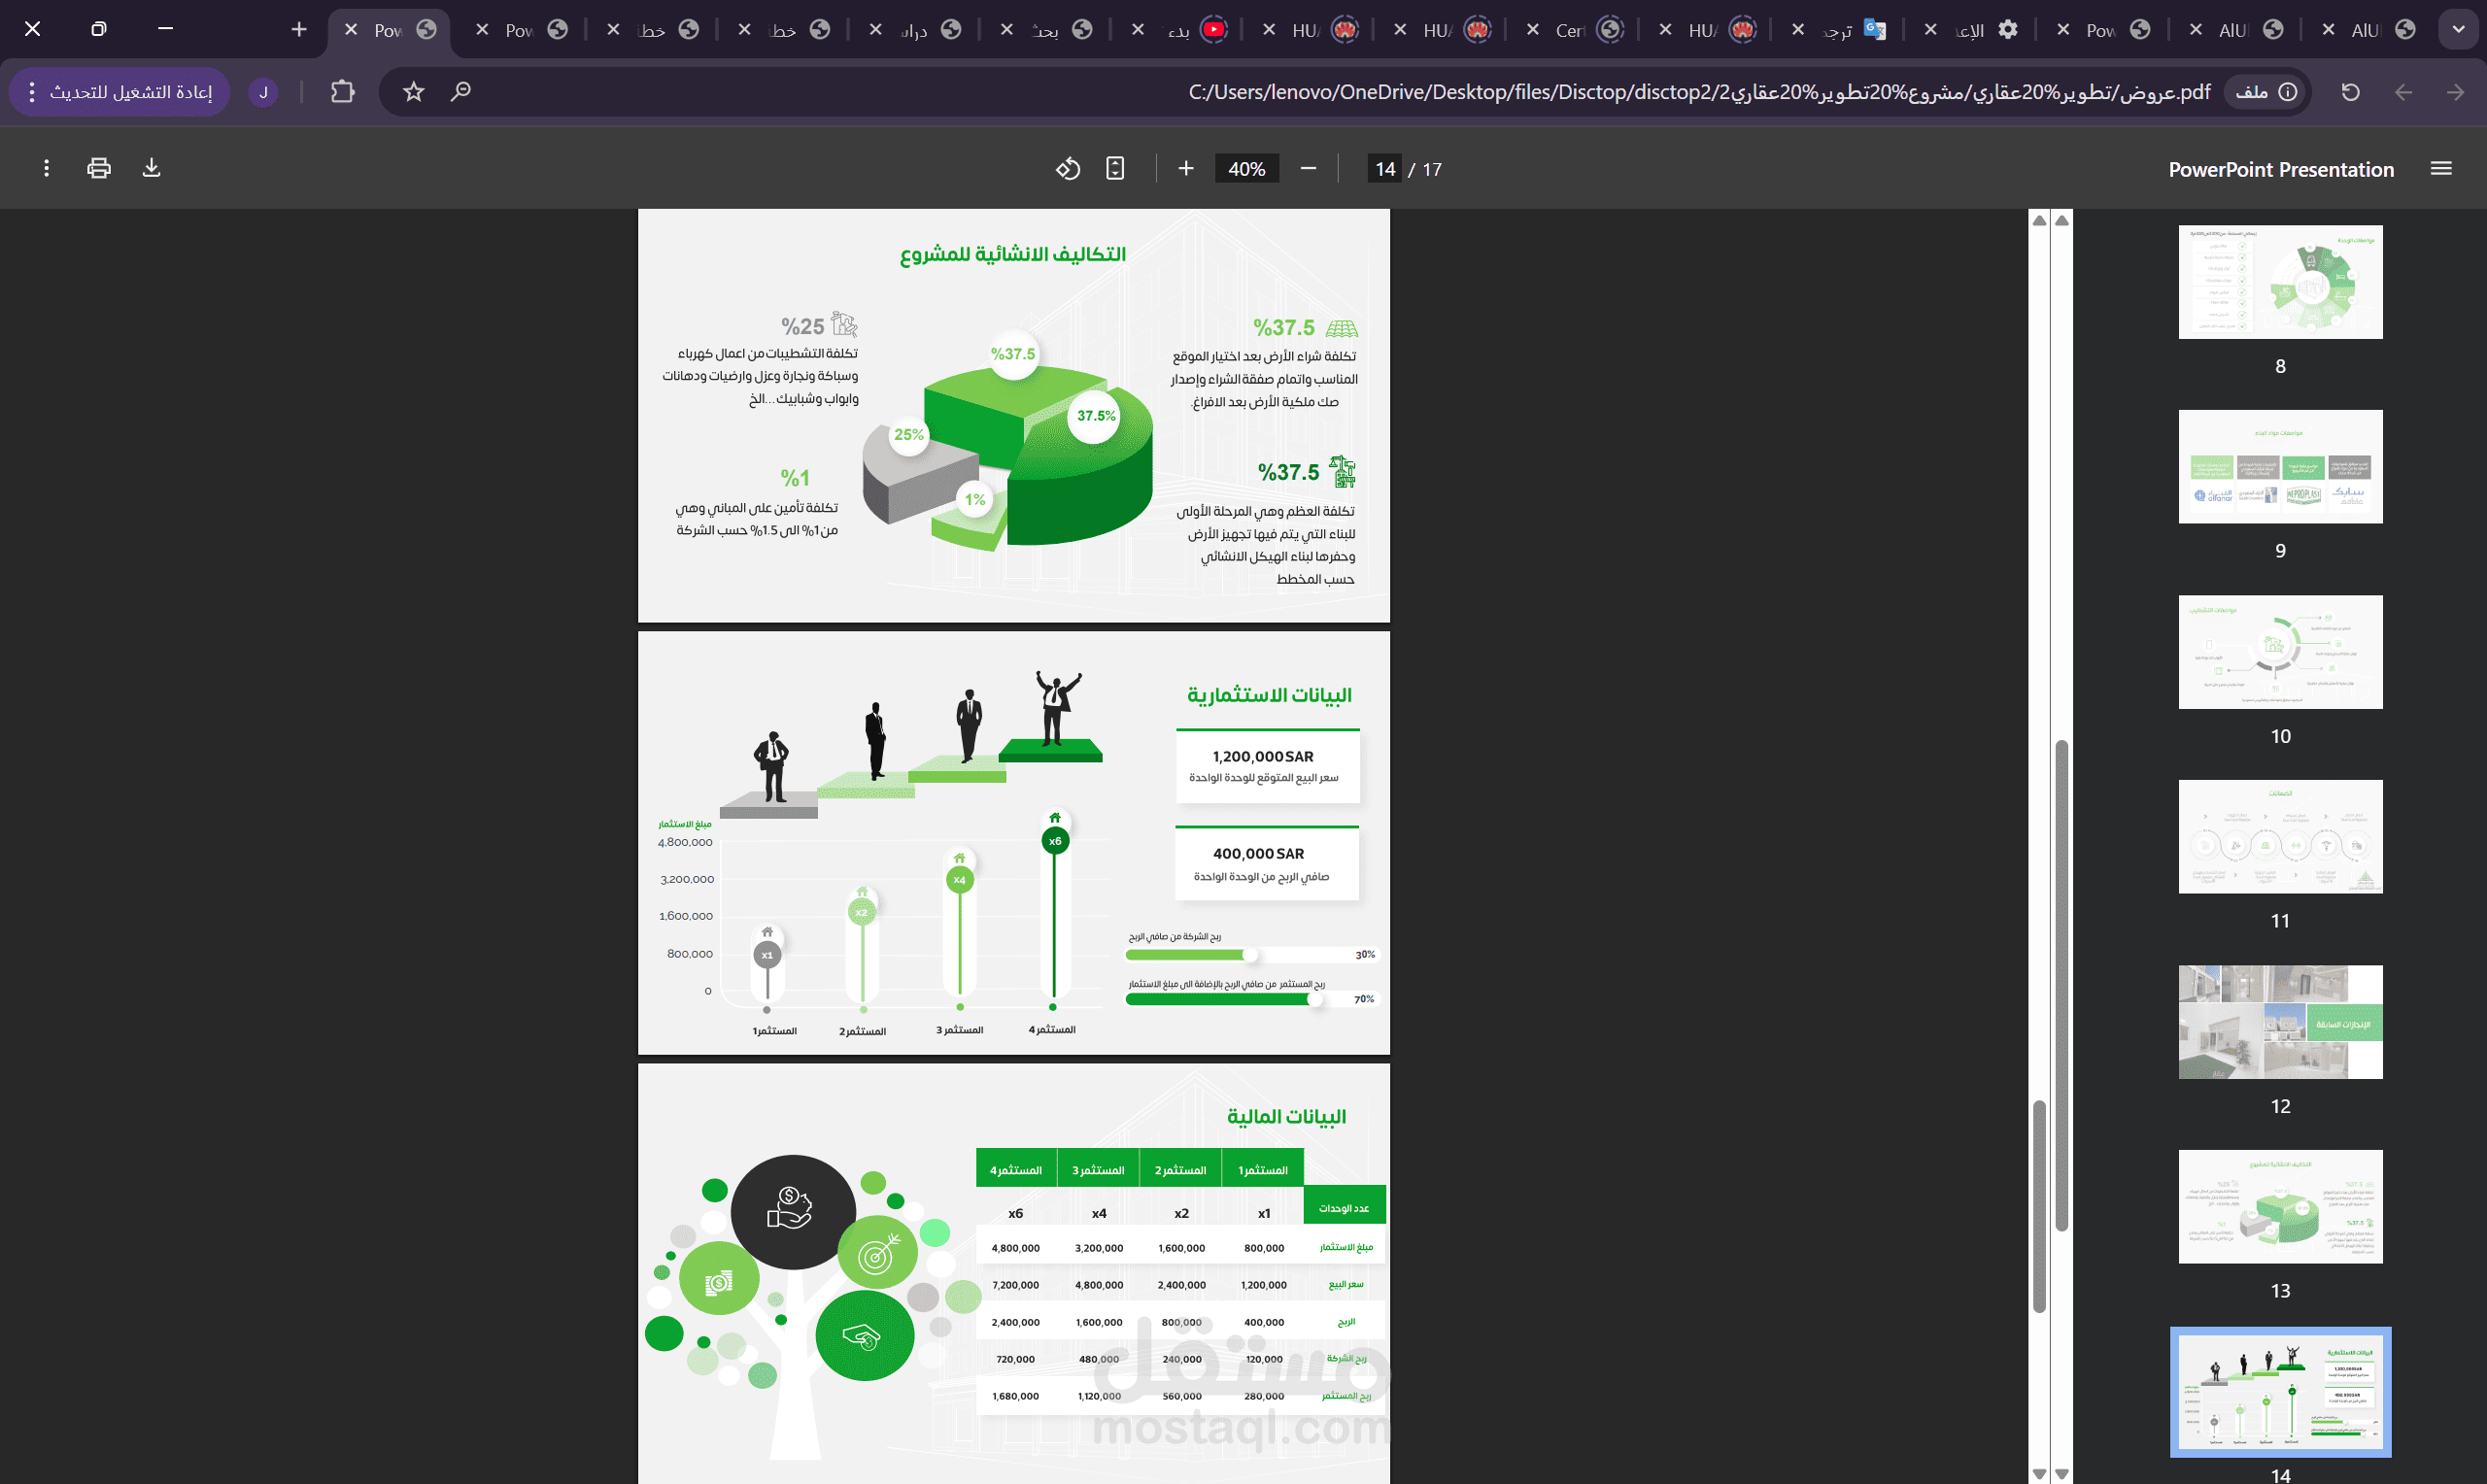This screenshot has height=1484, width=2487.
Task: Toggle the PDF sidebar hamburger menu
Action: (x=2441, y=169)
